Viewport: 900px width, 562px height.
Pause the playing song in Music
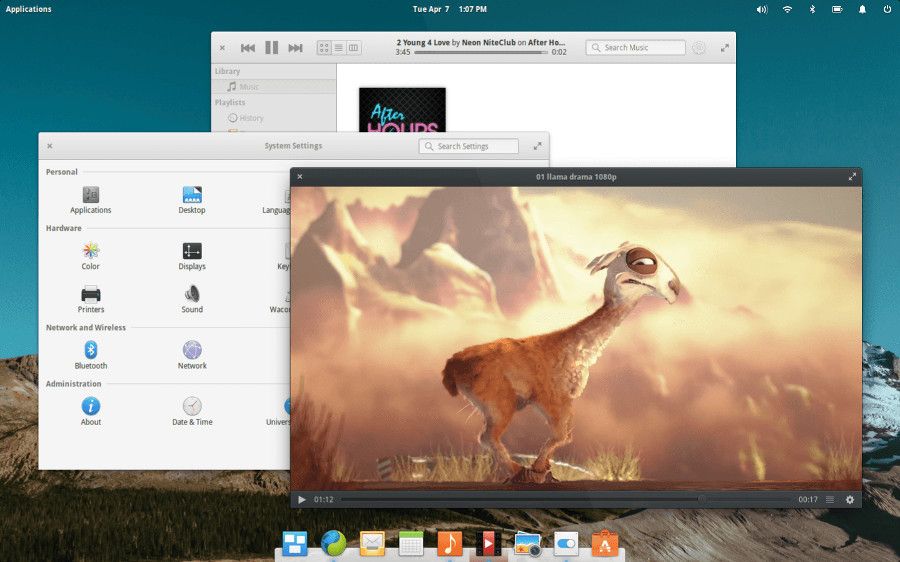coord(271,48)
